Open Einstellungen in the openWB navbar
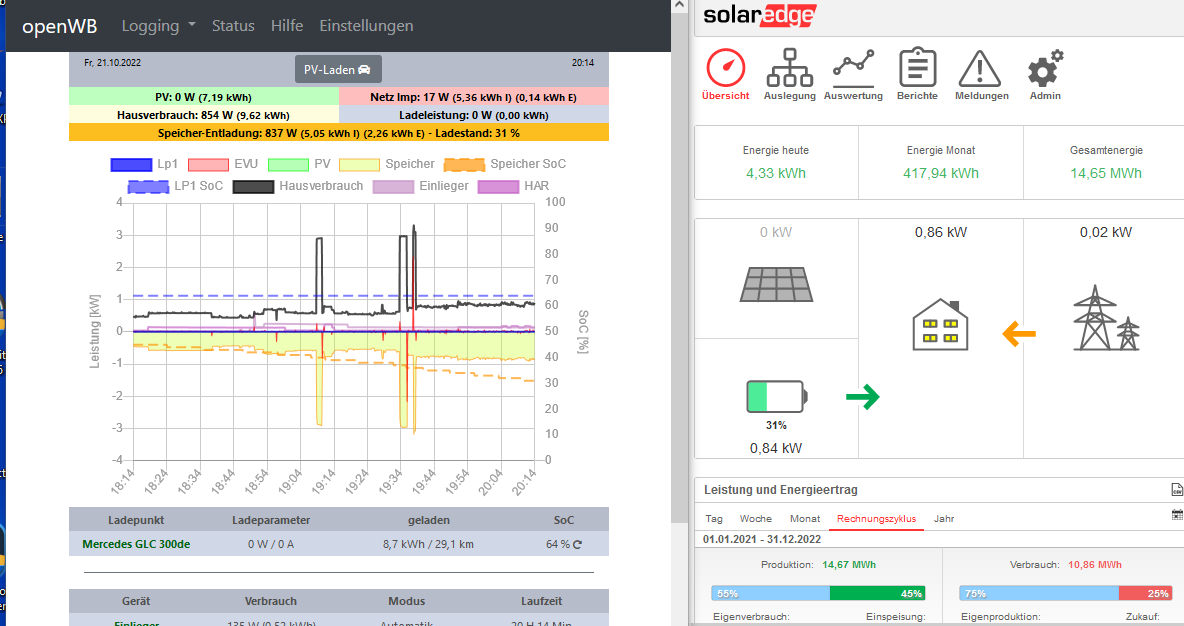 pos(366,26)
